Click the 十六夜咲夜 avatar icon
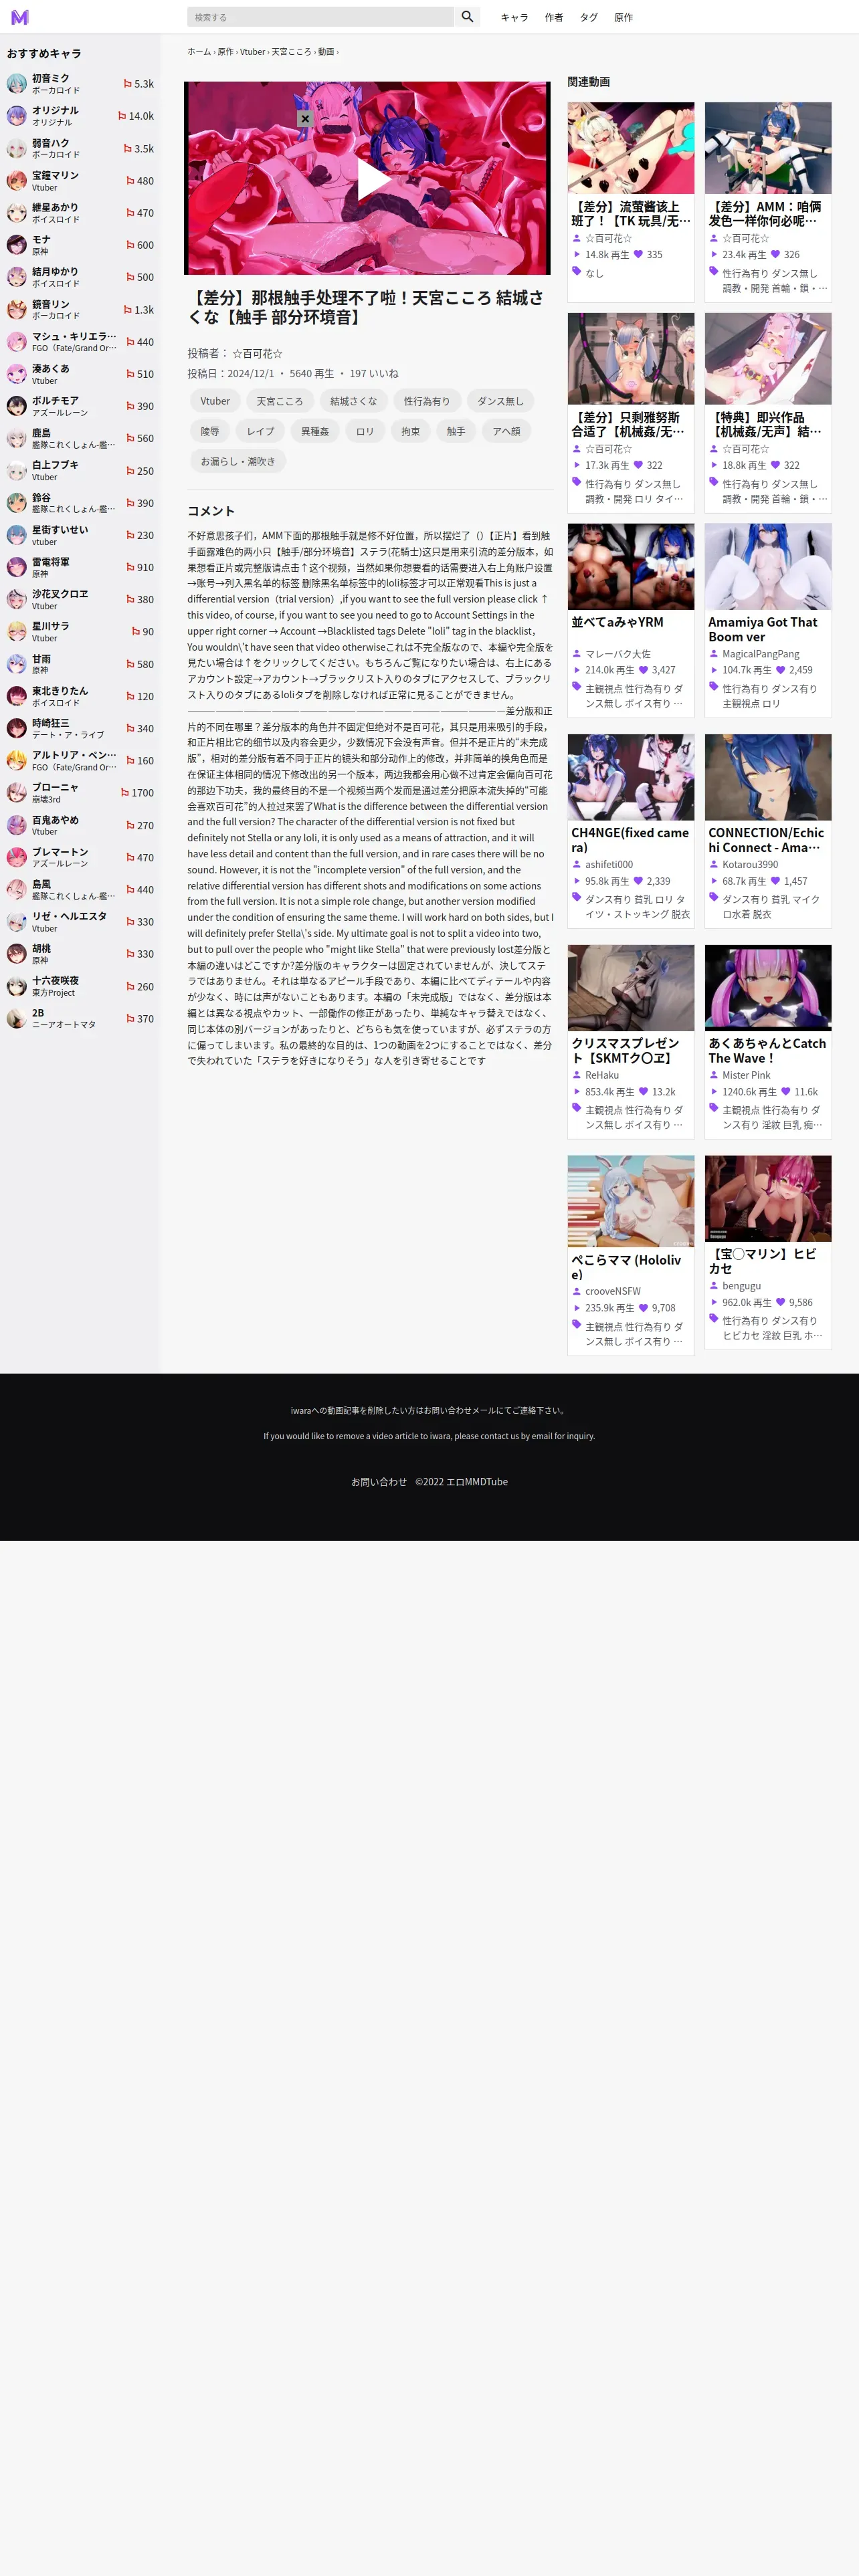This screenshot has height=2576, width=859. 17,986
